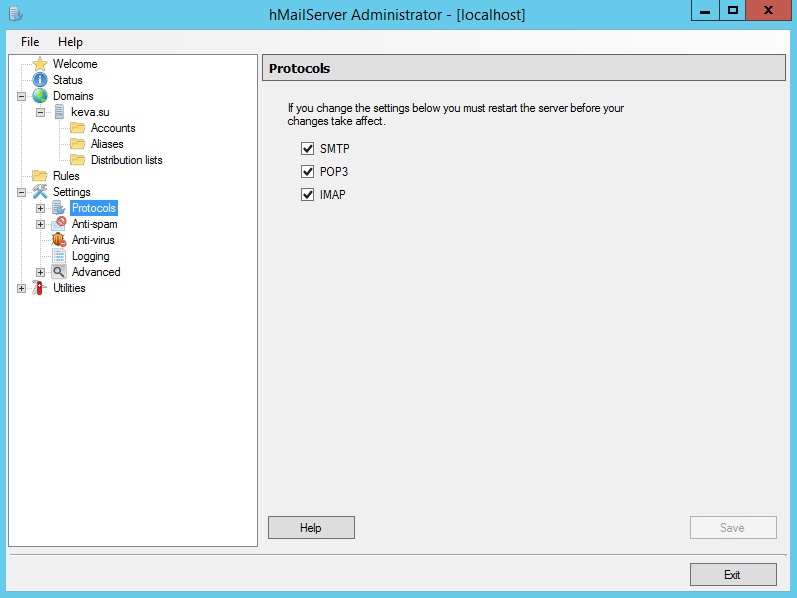797x598 pixels.
Task: Open the Aliases tree item
Action: point(107,144)
